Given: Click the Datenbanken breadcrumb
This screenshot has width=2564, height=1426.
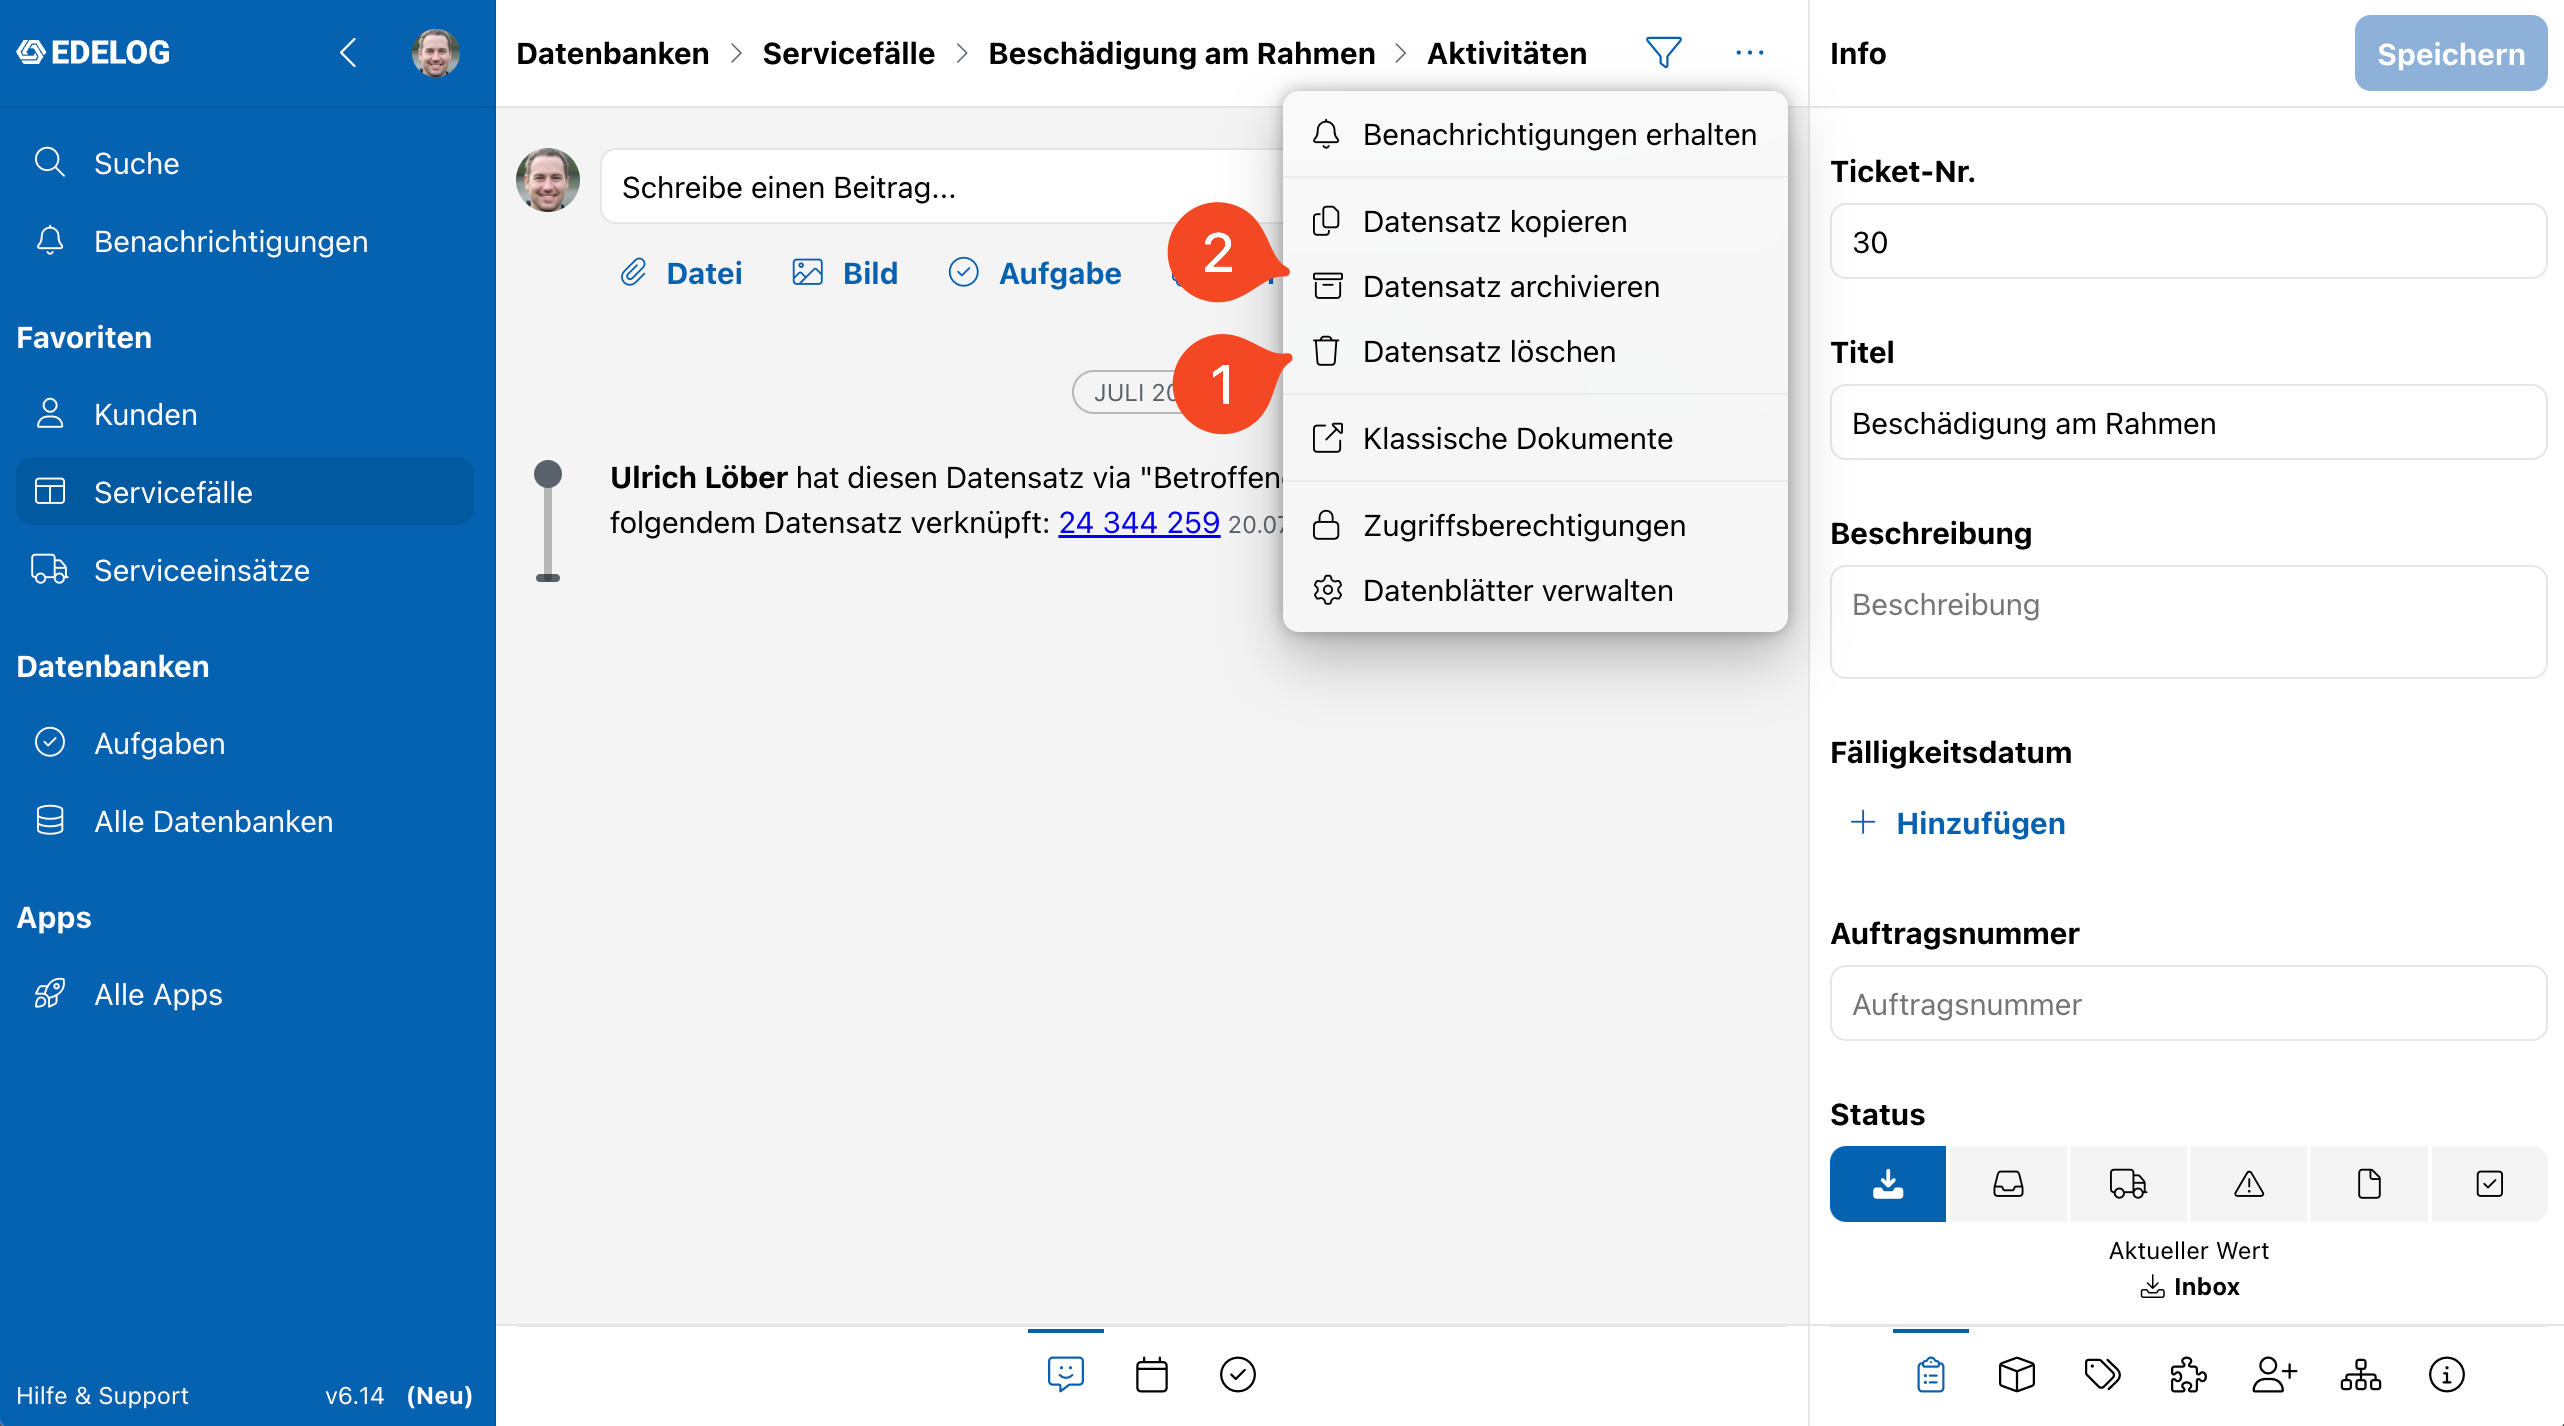Looking at the screenshot, I should (613, 53).
